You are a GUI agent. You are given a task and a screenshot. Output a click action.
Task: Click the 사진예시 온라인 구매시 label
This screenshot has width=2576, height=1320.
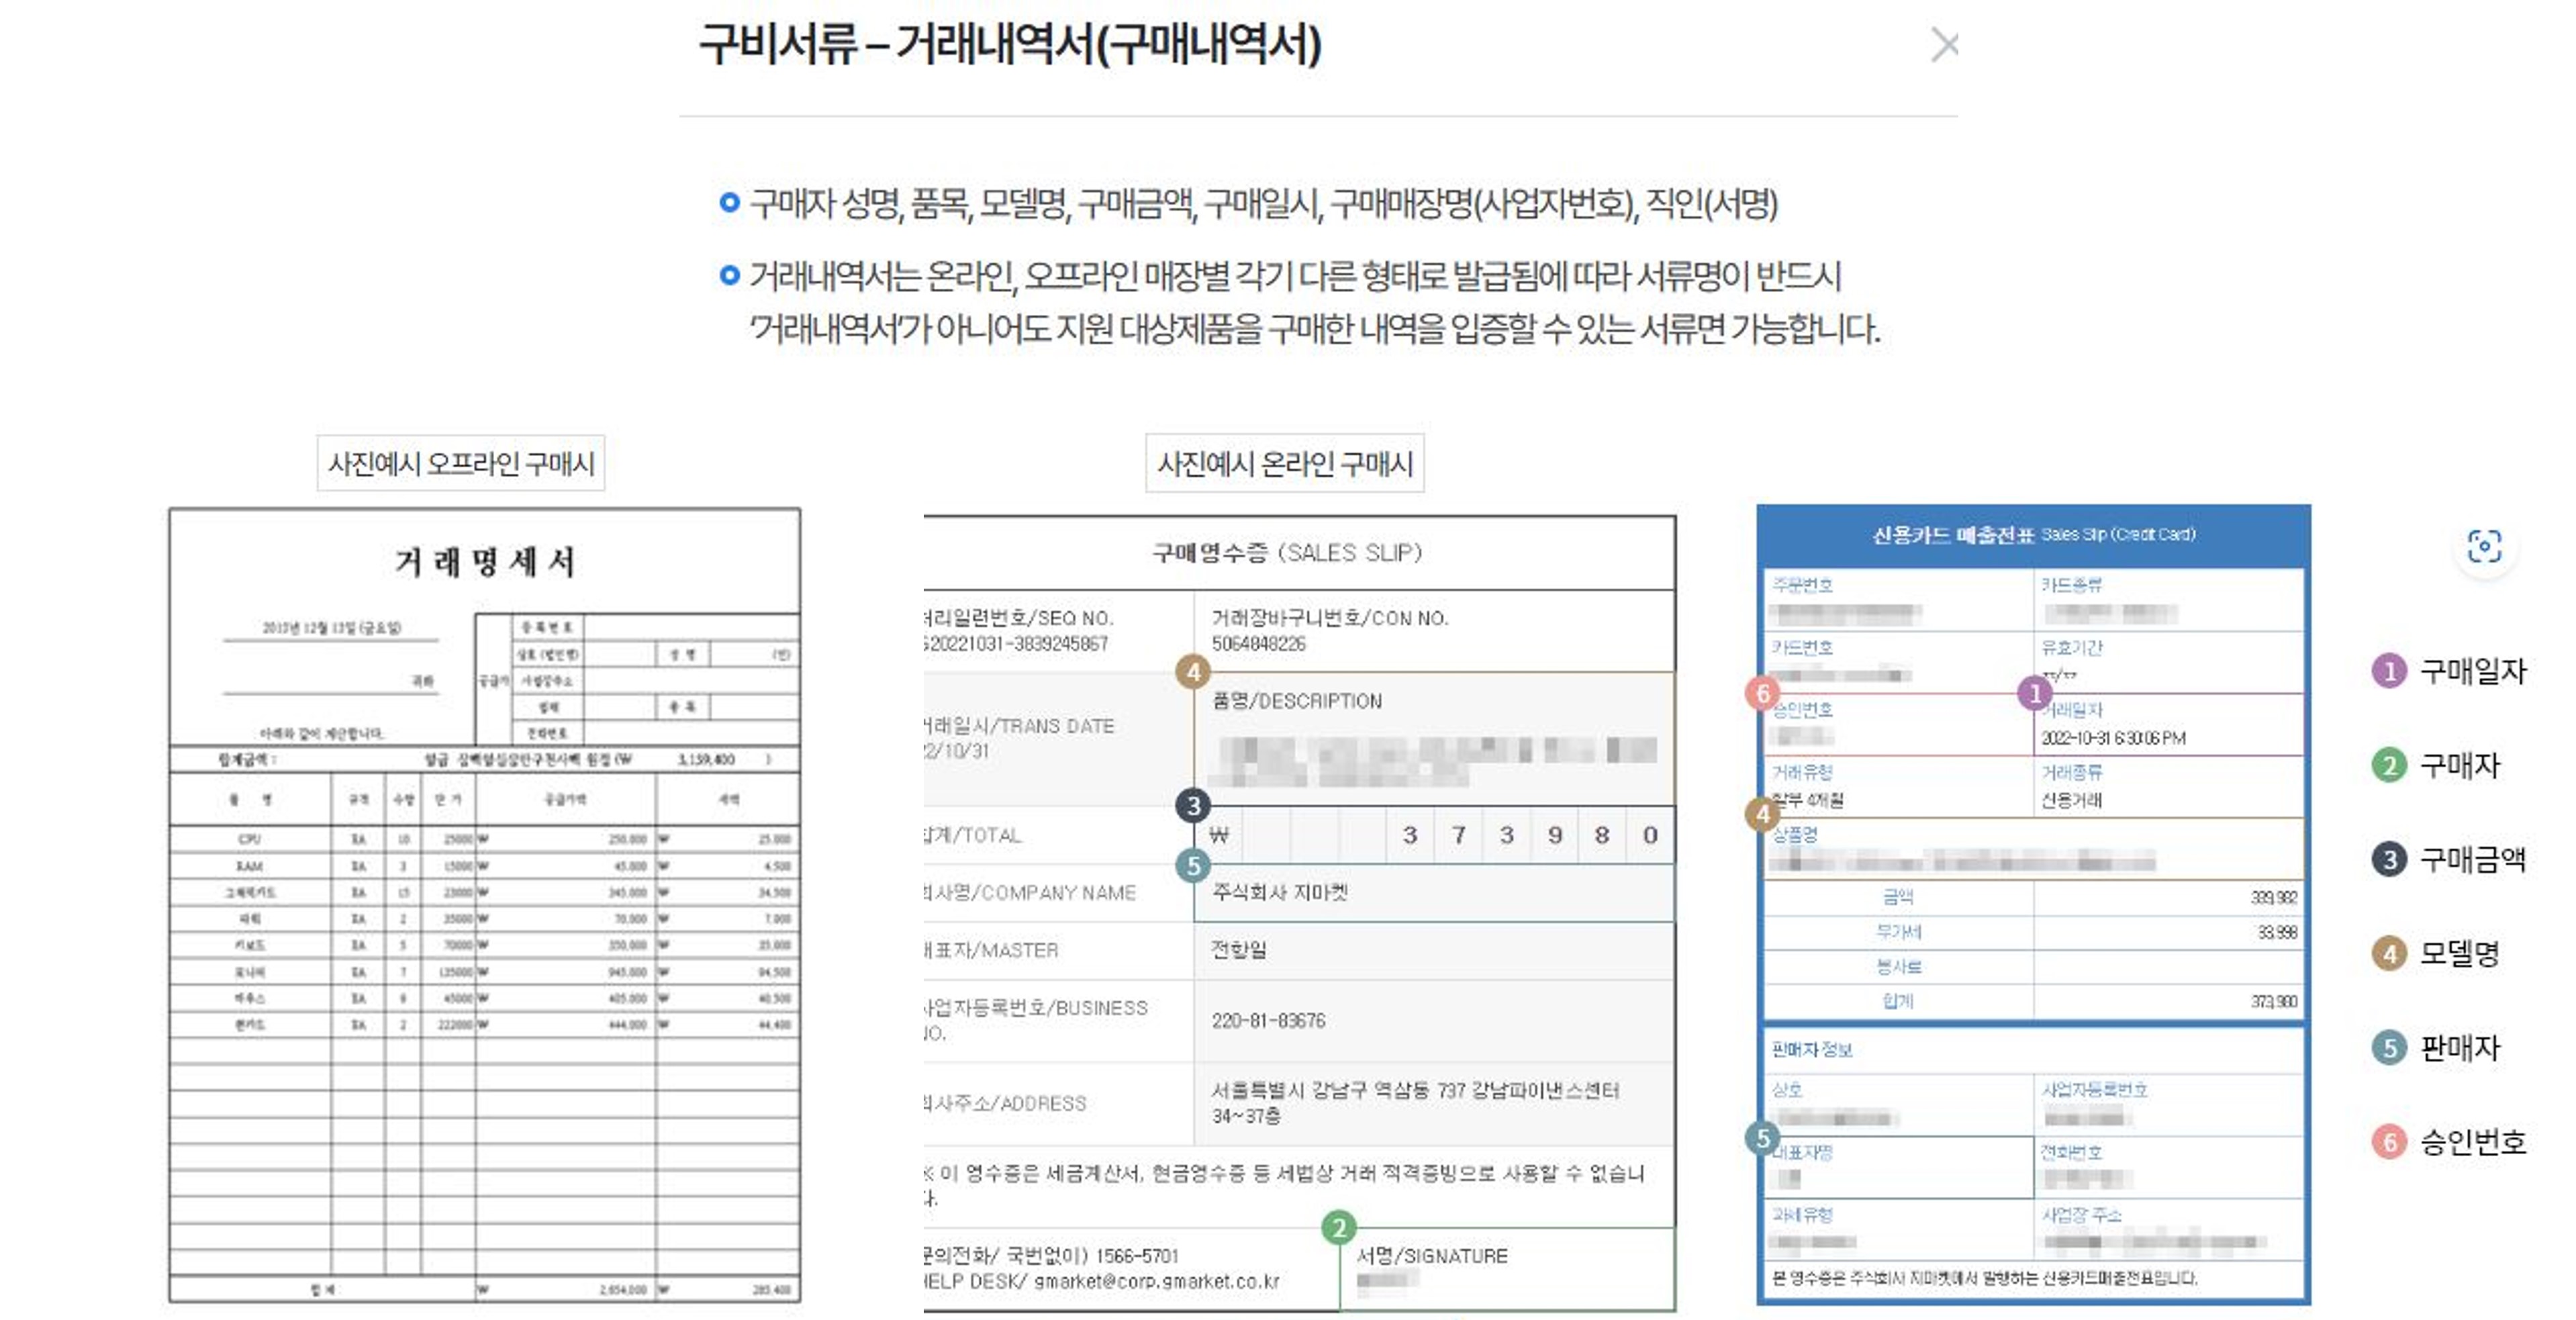pyautogui.click(x=1284, y=463)
